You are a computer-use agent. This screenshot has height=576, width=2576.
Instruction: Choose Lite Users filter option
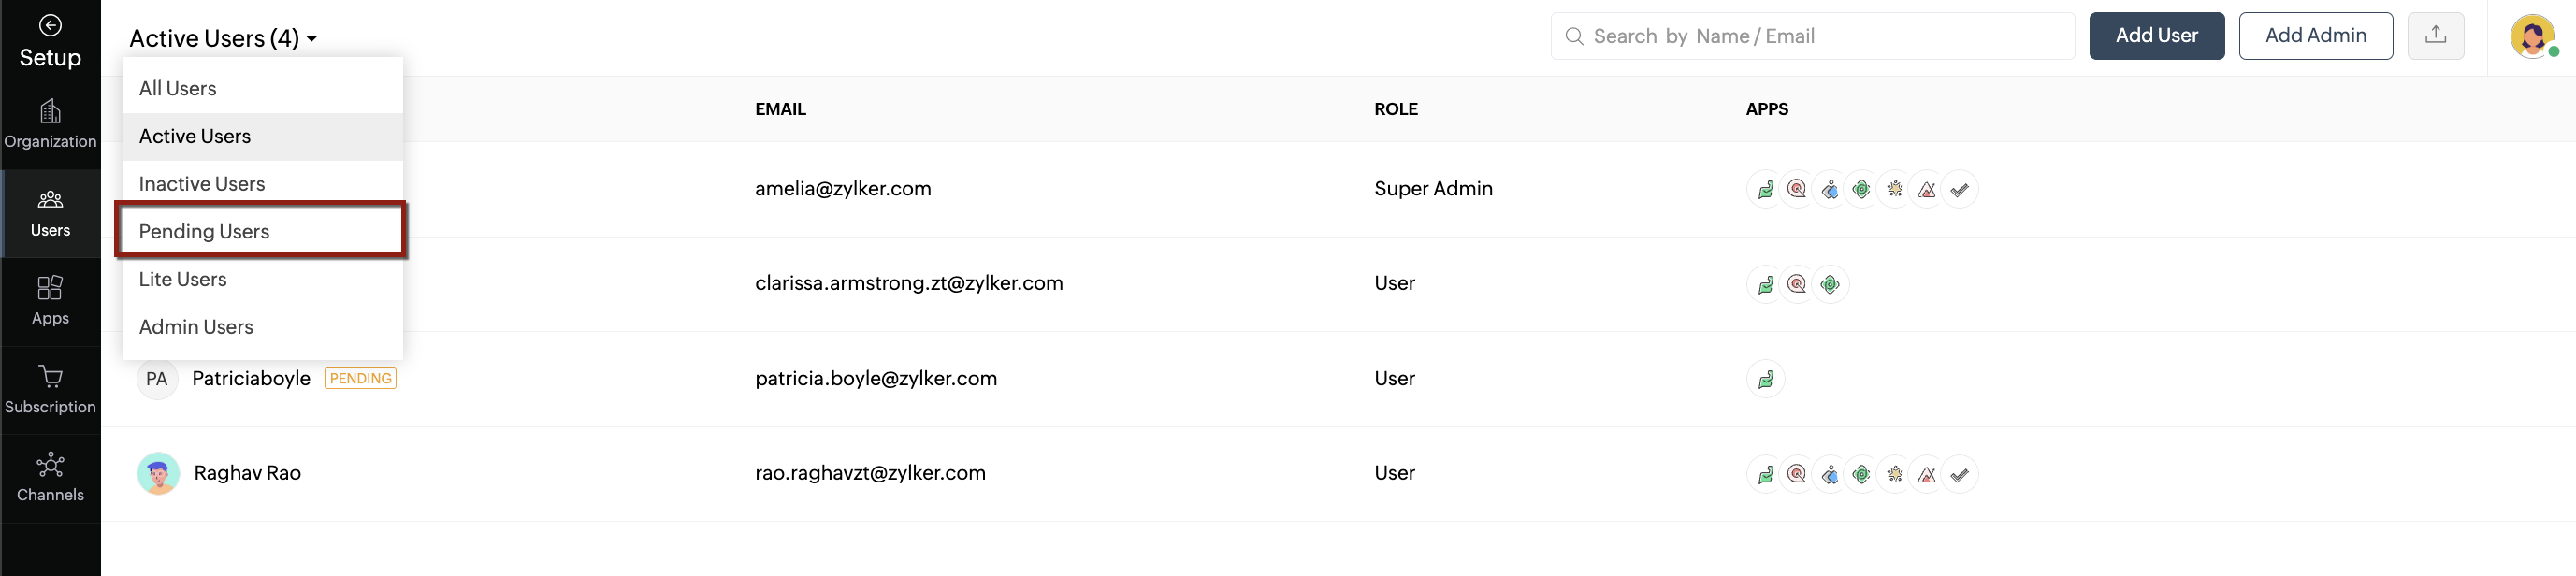[x=183, y=279]
